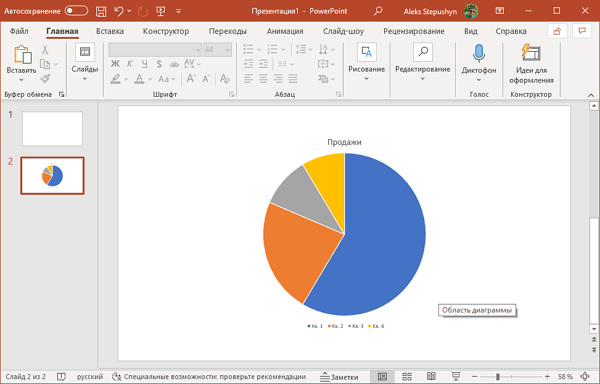
Task: Justify text in Абзац group
Action: 293,79
